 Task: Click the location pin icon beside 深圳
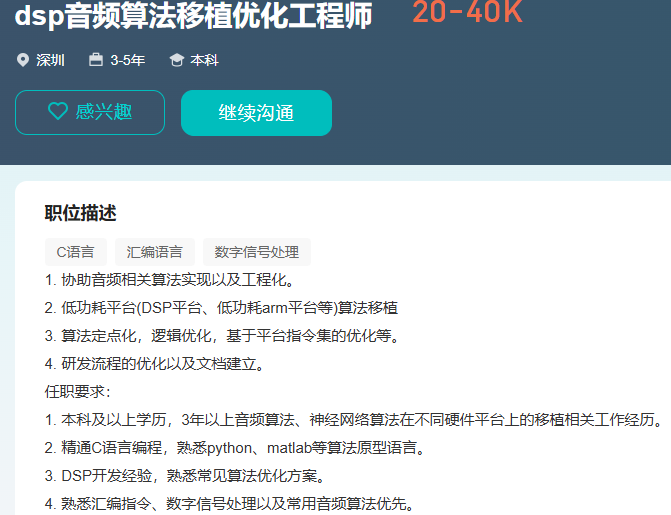coord(23,60)
